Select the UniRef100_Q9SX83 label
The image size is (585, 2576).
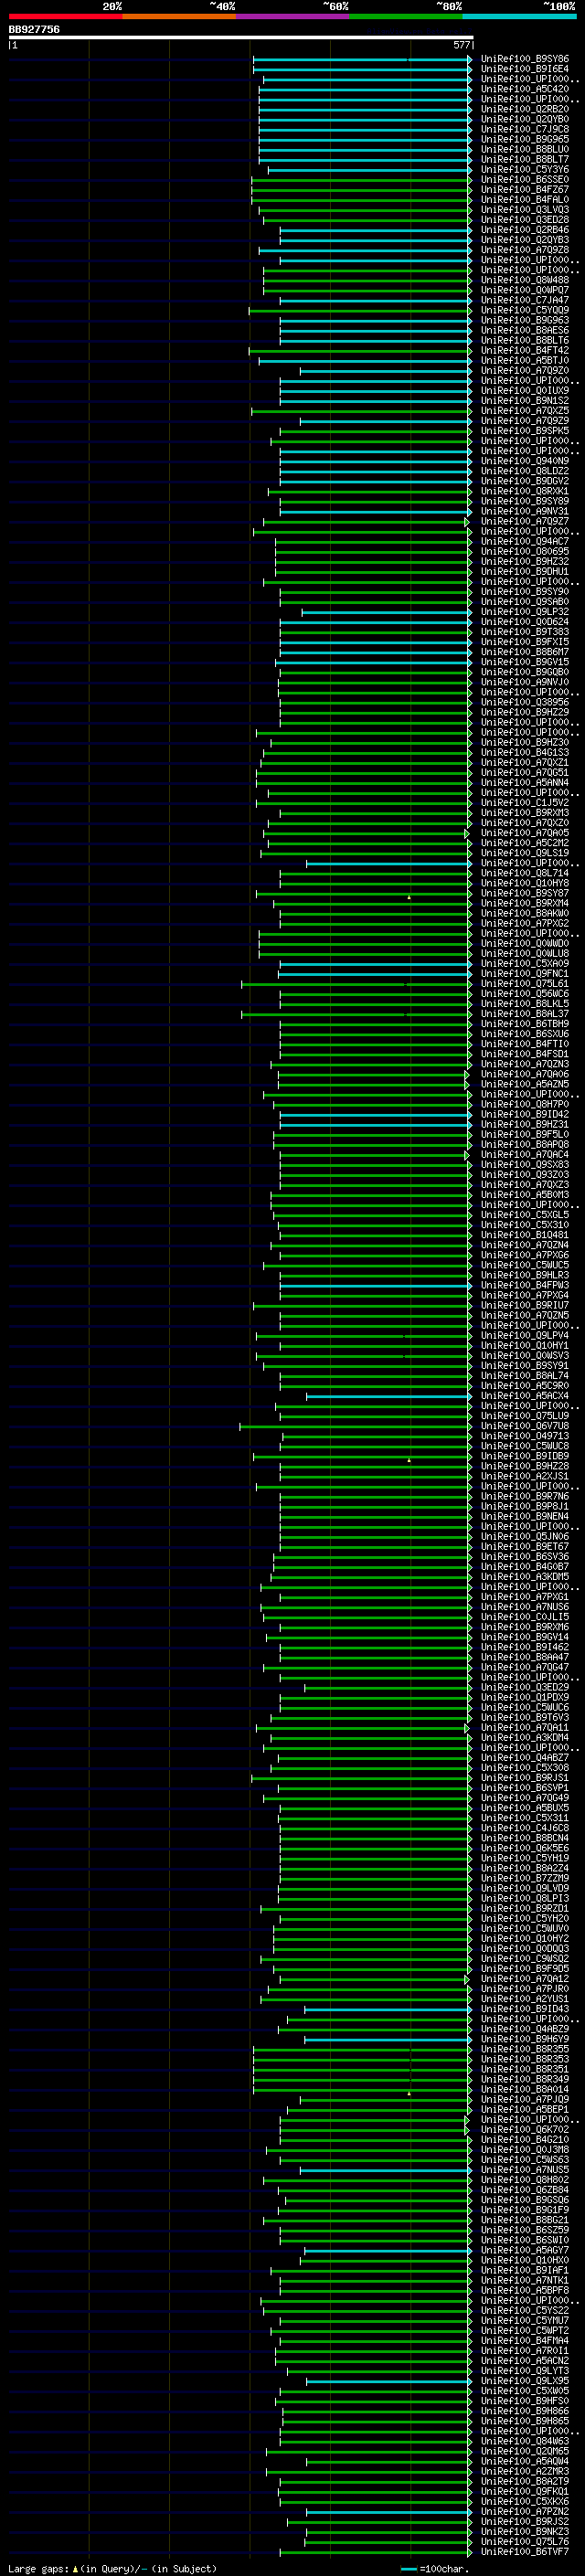(525, 1164)
